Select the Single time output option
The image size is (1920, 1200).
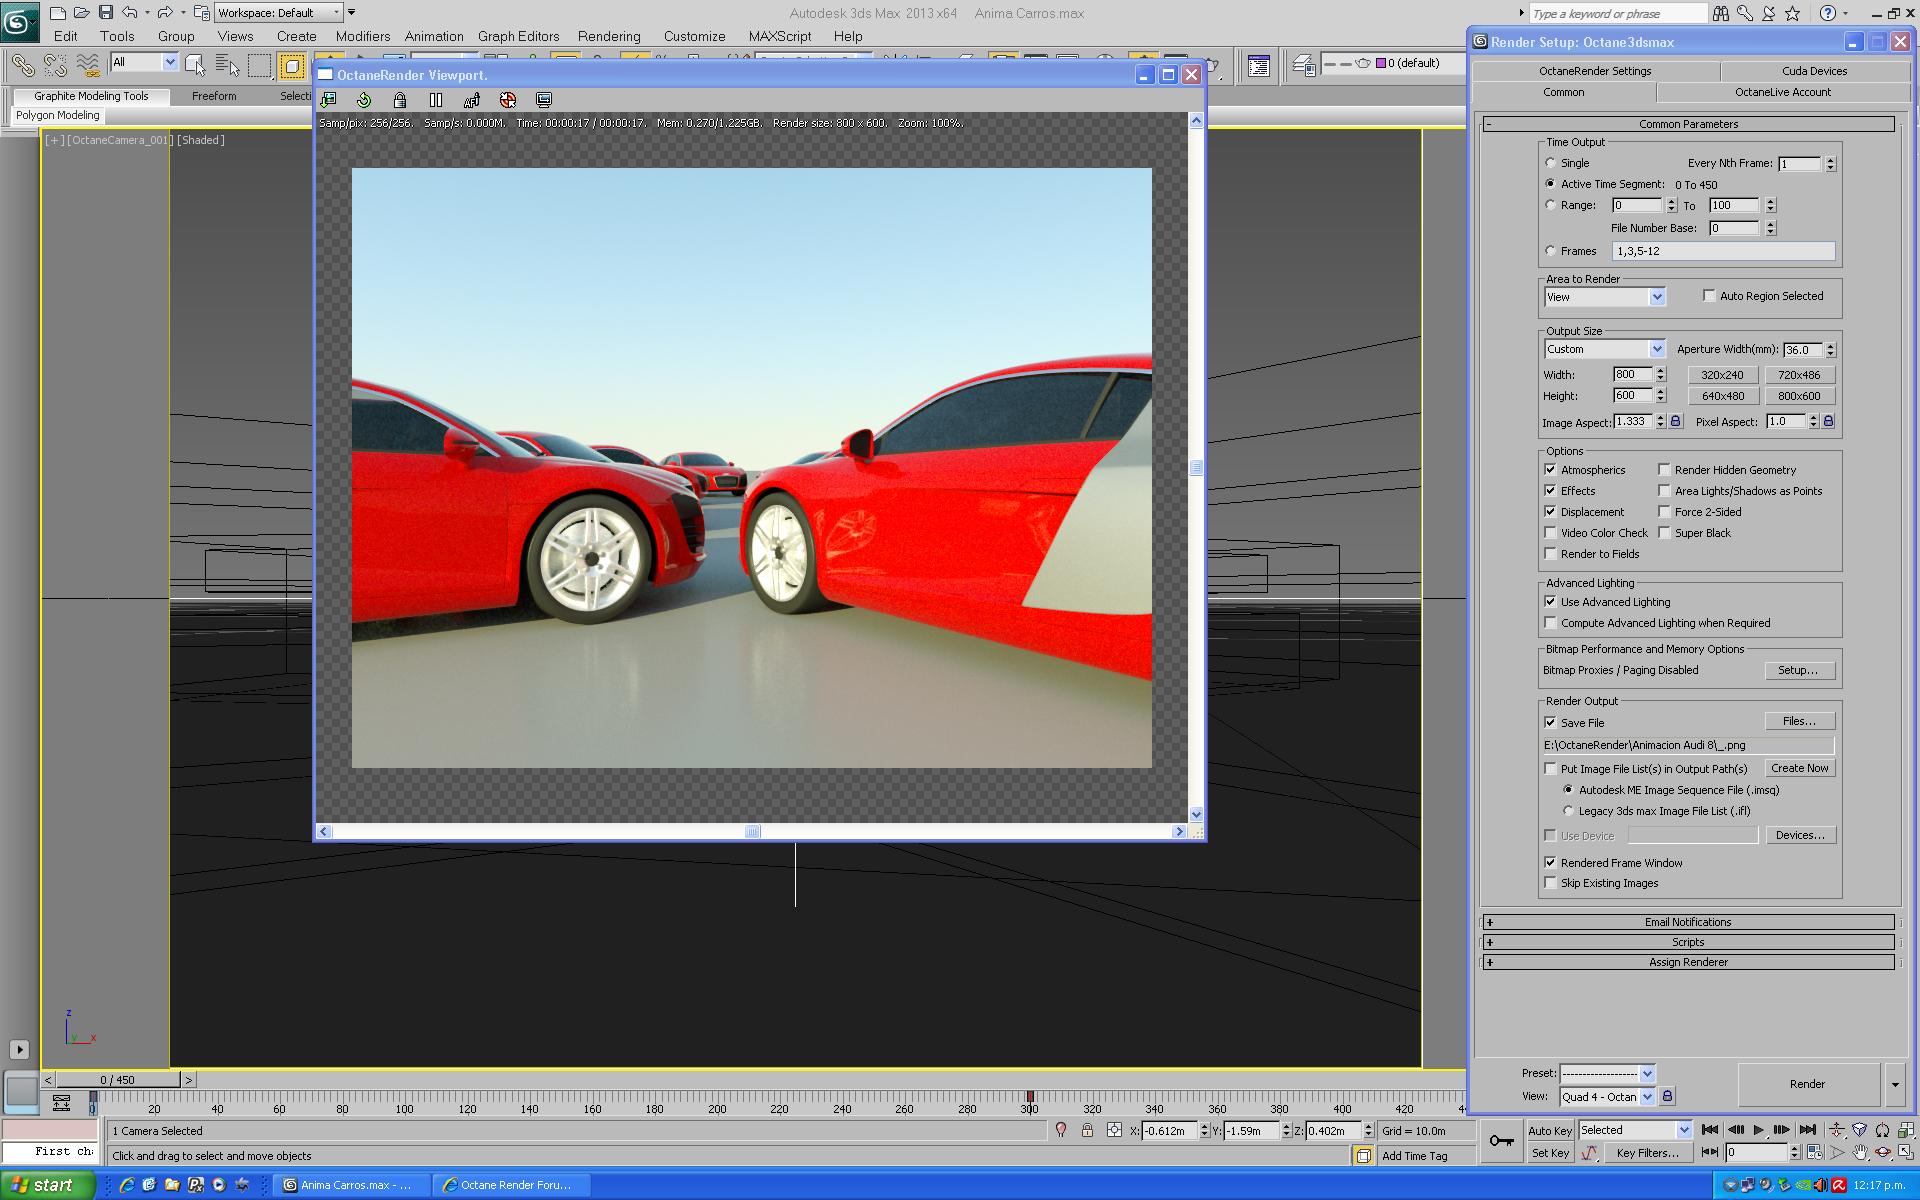point(1551,163)
